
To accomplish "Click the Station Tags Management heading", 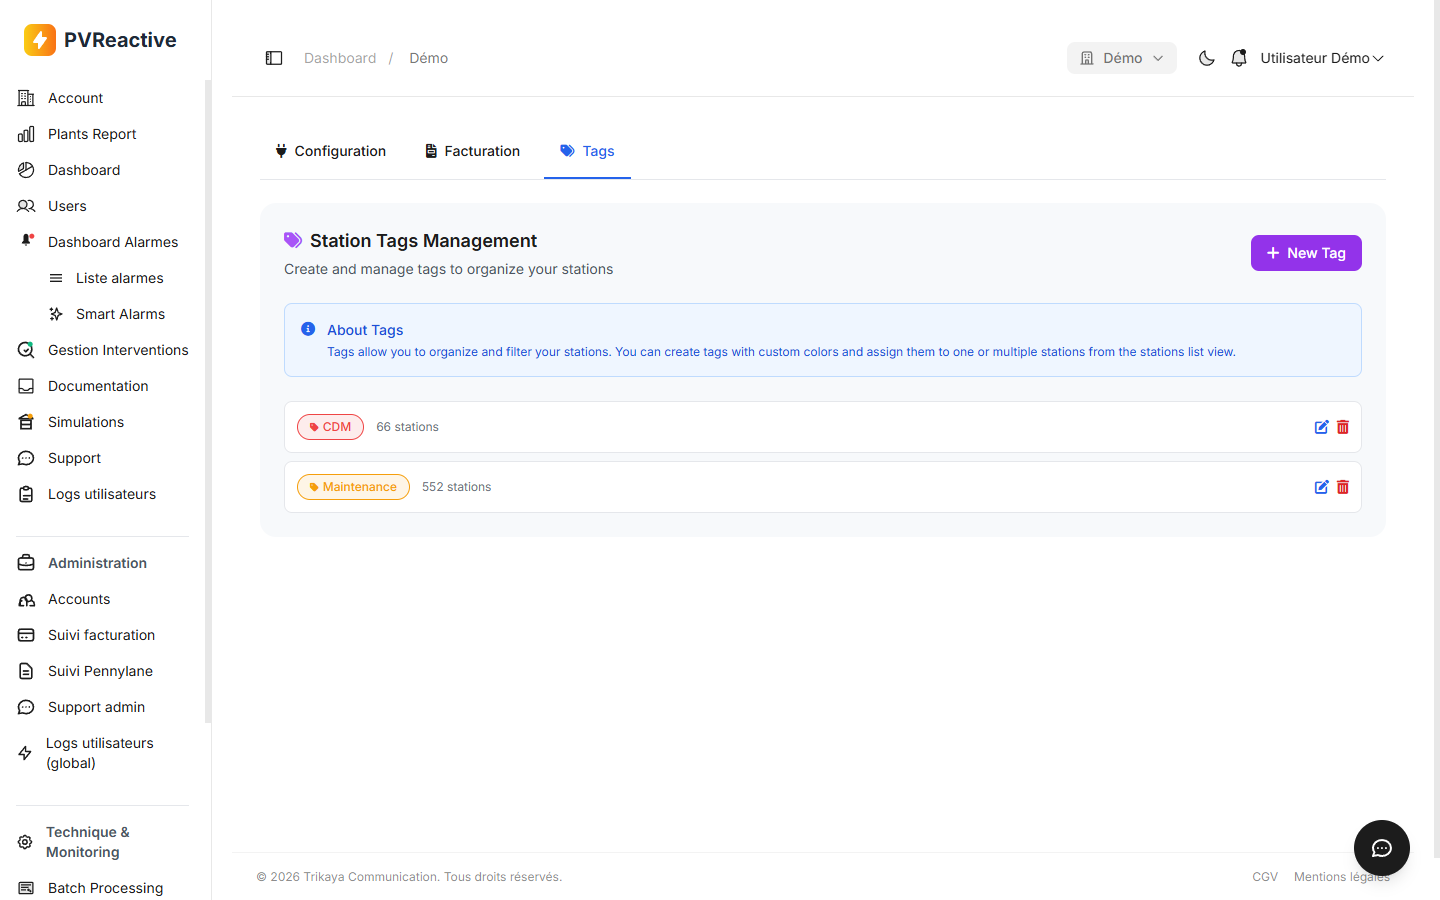I will coord(423,241).
